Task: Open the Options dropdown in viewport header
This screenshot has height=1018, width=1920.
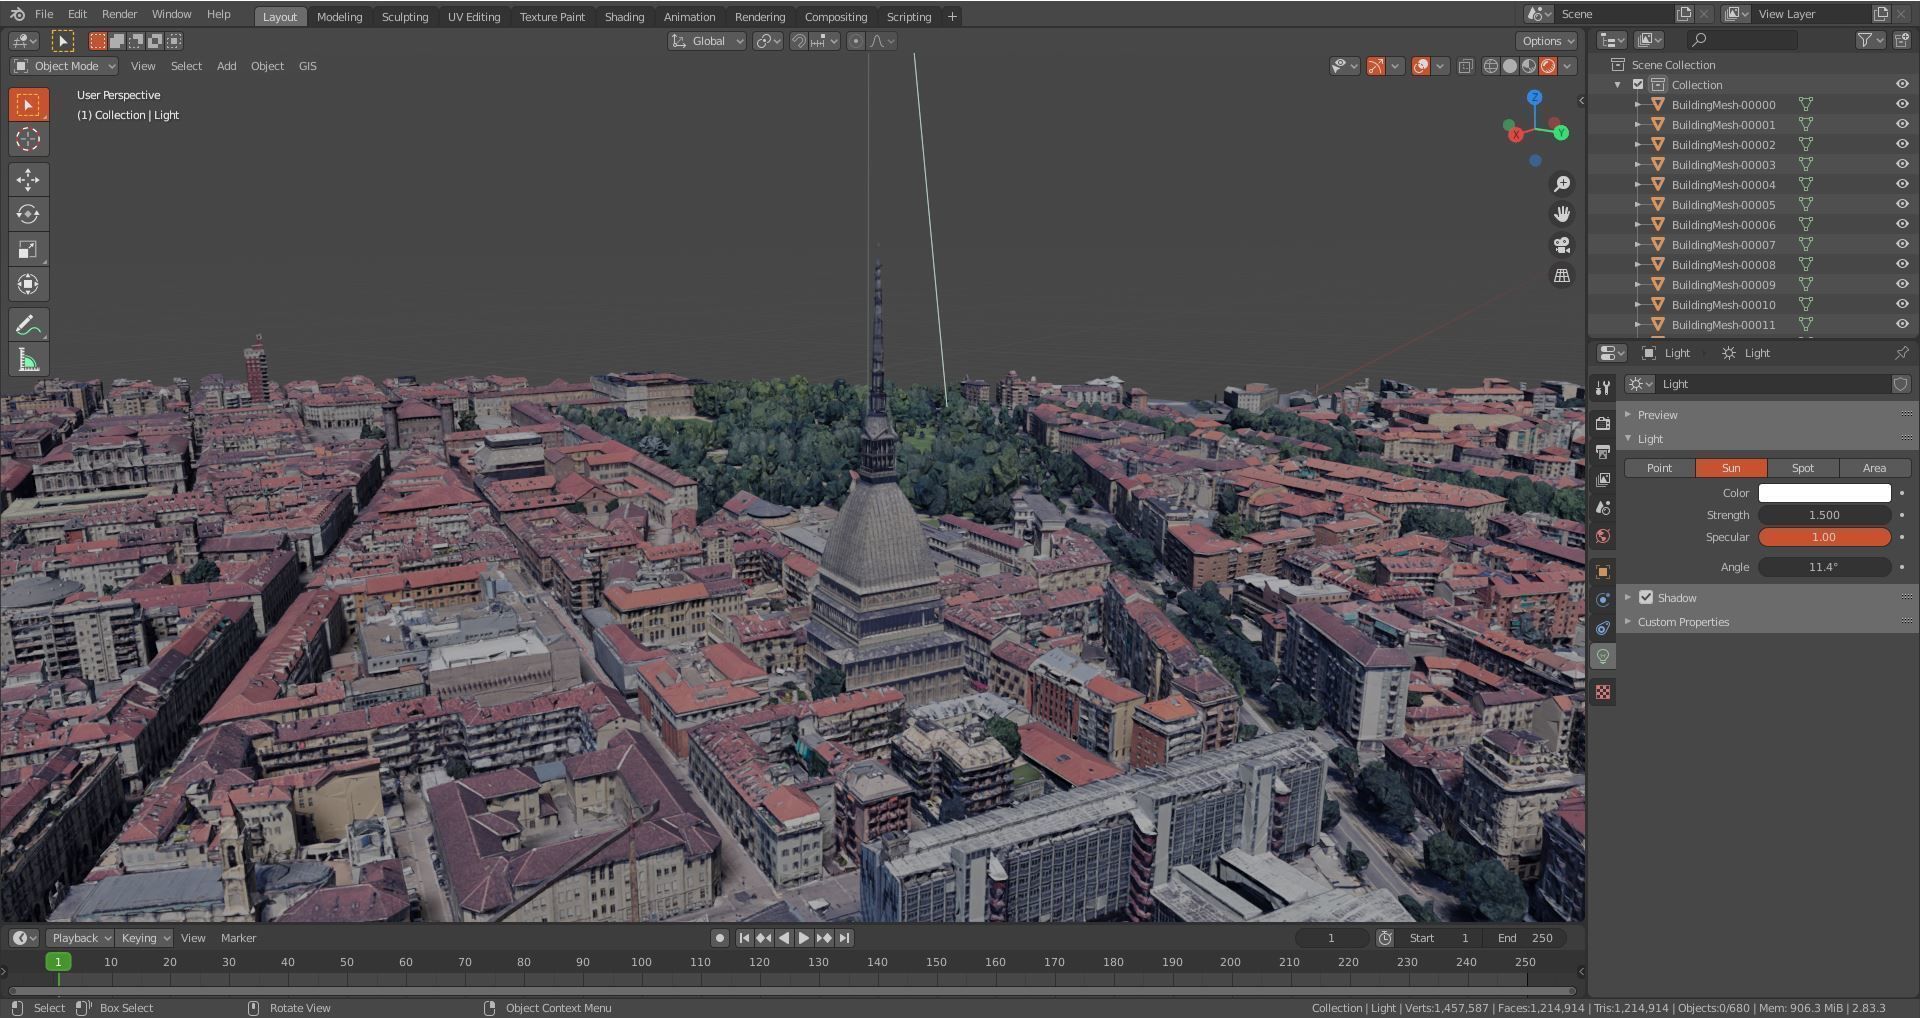Action: (x=1547, y=41)
